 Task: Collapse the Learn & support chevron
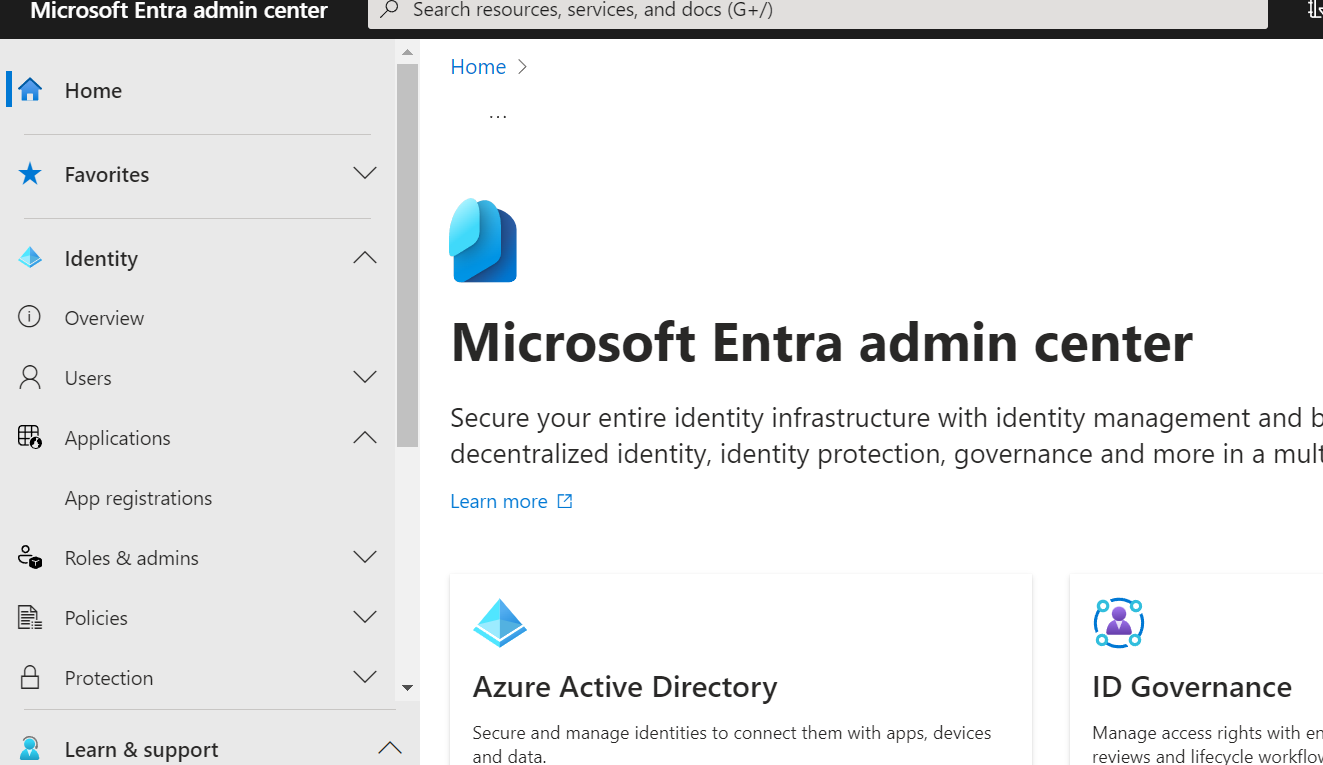[389, 748]
